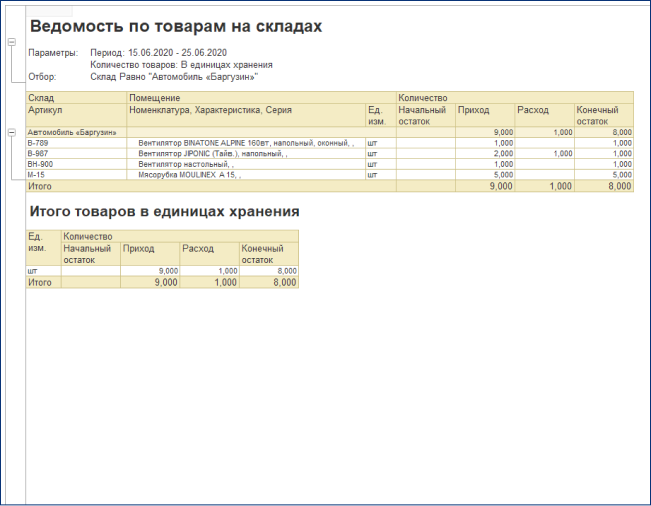The image size is (651, 506).
Task: Click Начальный остаток header in main table
Action: click(x=426, y=115)
